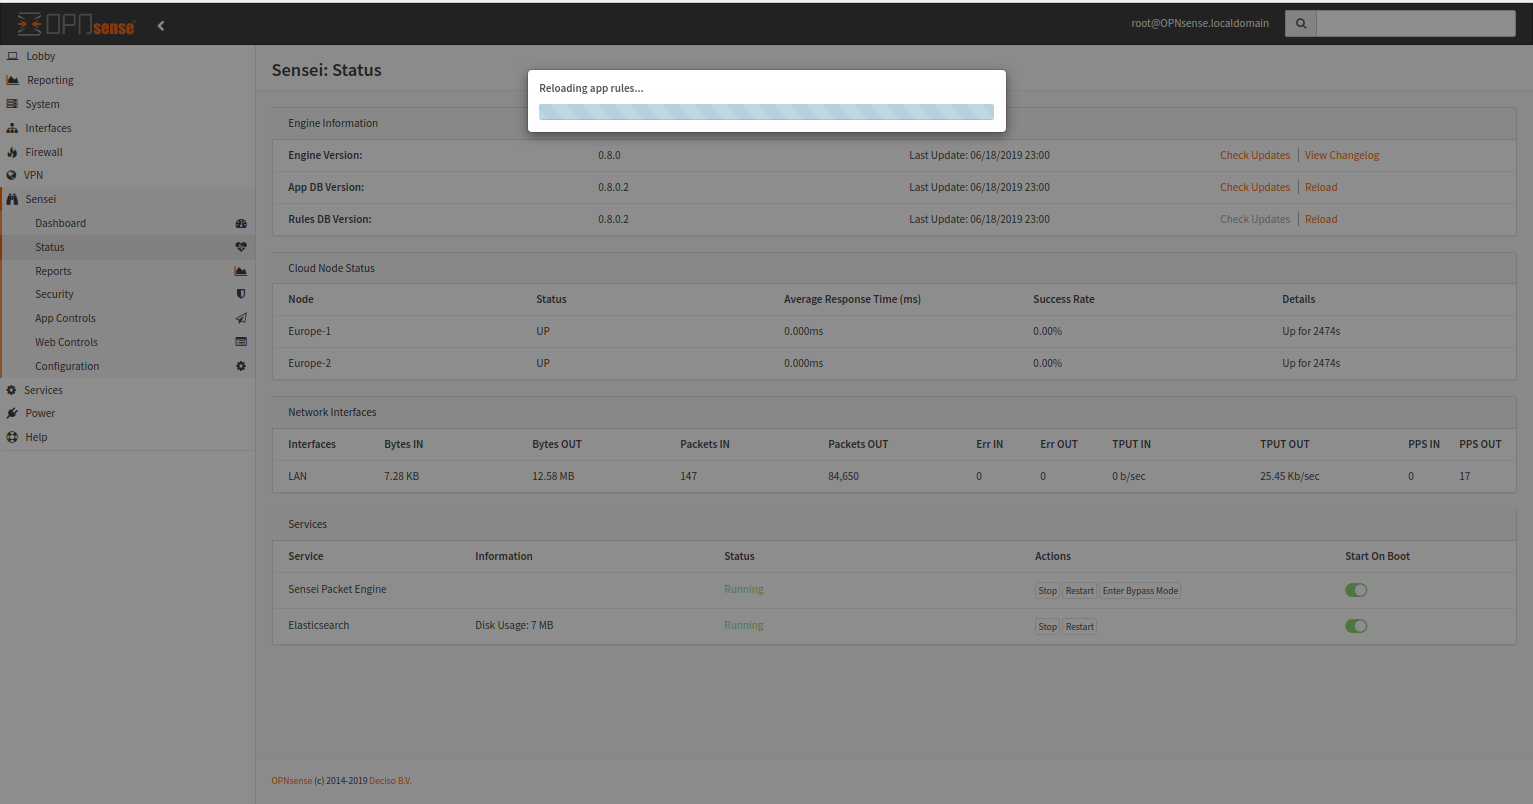Click the search magnifier icon
The height and width of the screenshot is (804, 1533).
click(x=1300, y=23)
